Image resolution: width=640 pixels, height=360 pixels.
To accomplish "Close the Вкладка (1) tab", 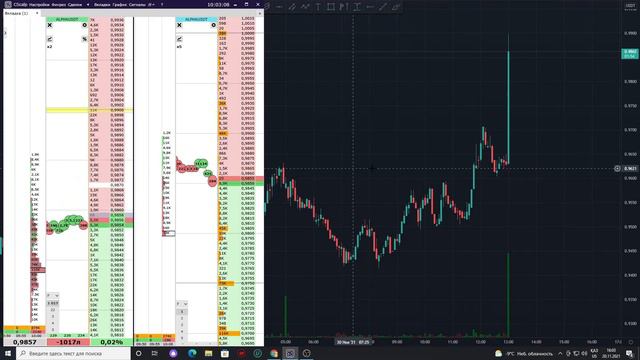I will point(37,13).
